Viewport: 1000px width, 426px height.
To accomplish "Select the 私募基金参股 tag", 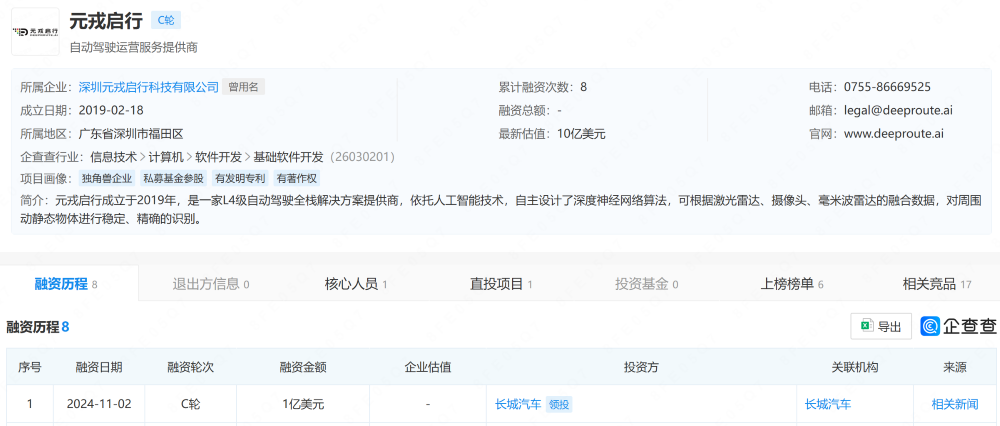I will coord(173,179).
